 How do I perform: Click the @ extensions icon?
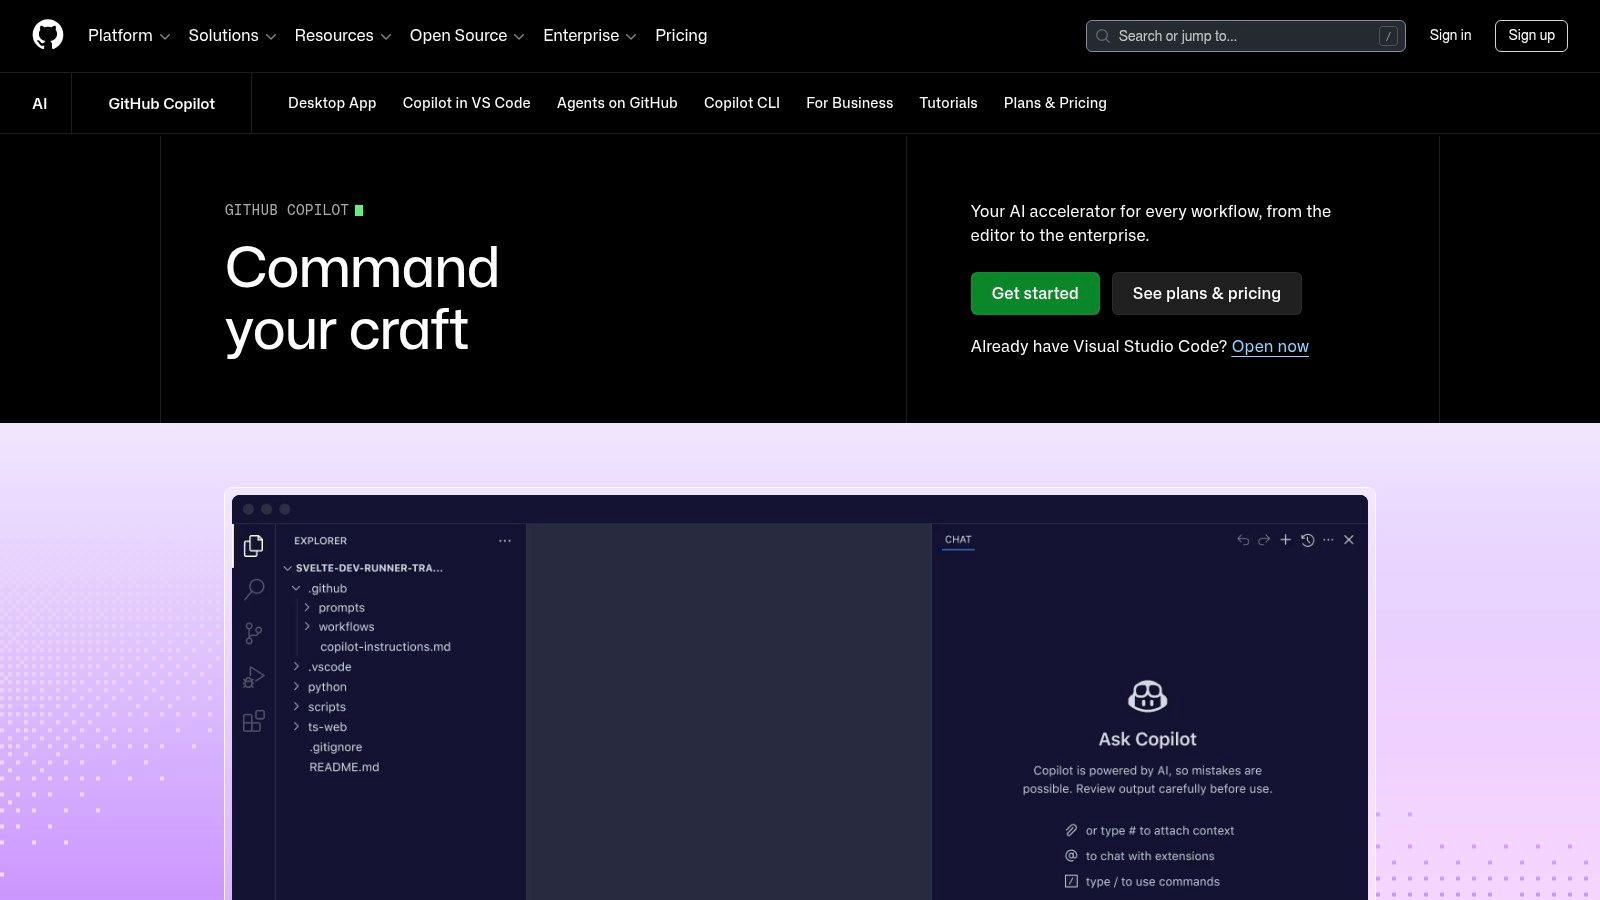pyautogui.click(x=1071, y=856)
